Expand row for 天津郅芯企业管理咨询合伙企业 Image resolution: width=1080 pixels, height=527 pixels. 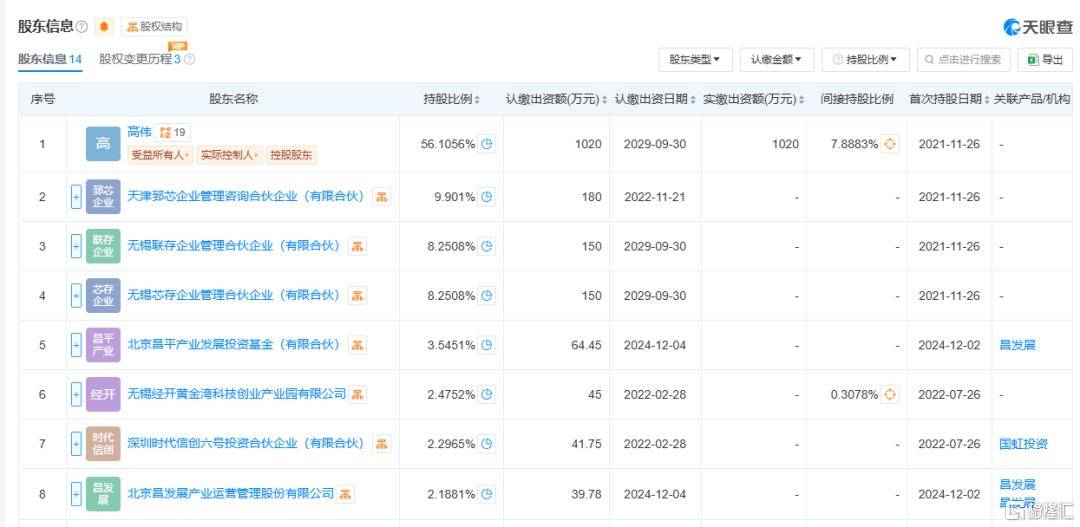pyautogui.click(x=76, y=196)
